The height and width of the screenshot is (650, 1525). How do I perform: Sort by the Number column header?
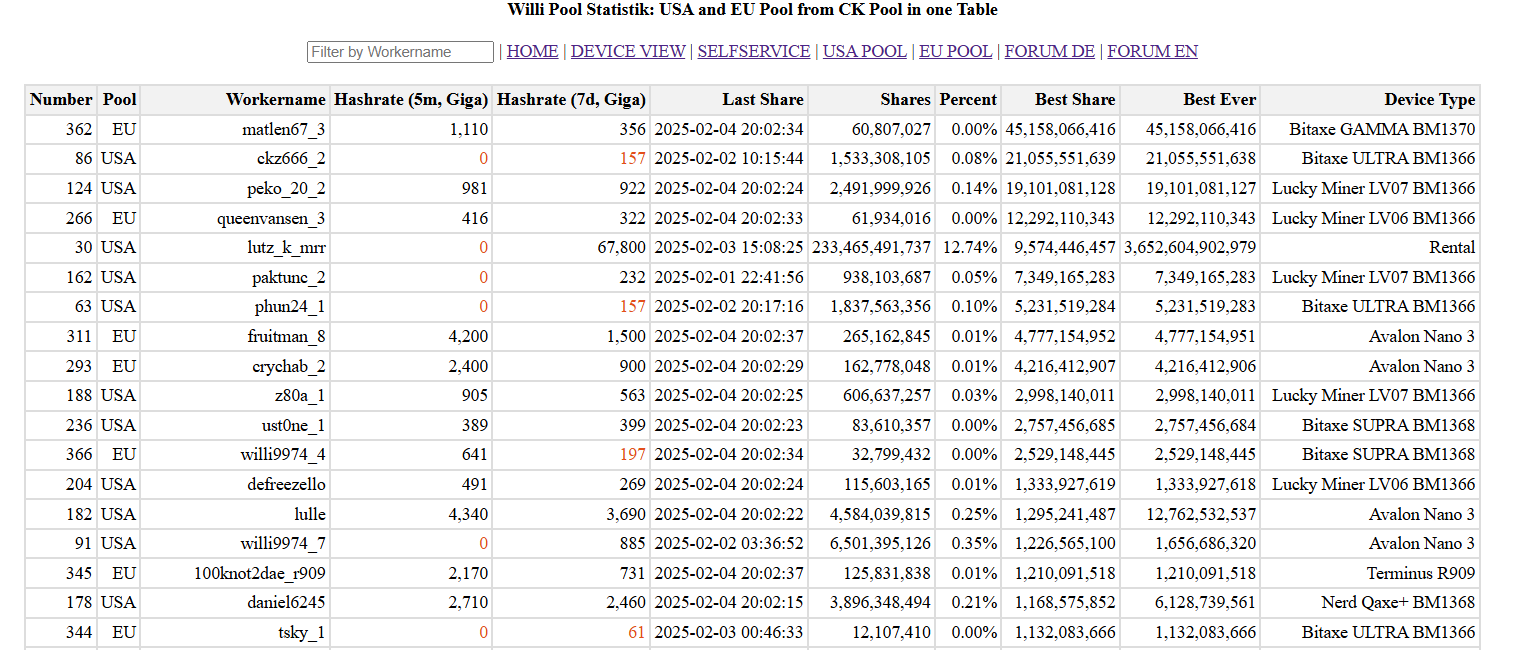[x=61, y=100]
